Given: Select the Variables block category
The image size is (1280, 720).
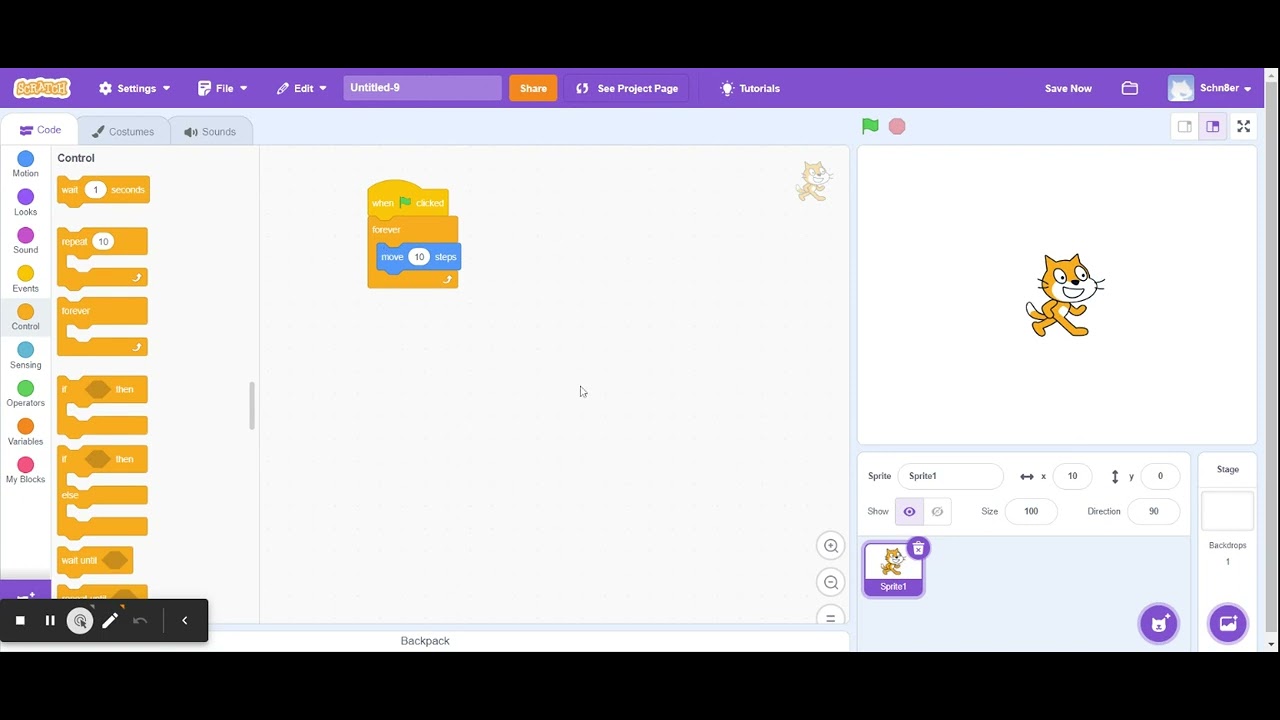Looking at the screenshot, I should tap(26, 432).
